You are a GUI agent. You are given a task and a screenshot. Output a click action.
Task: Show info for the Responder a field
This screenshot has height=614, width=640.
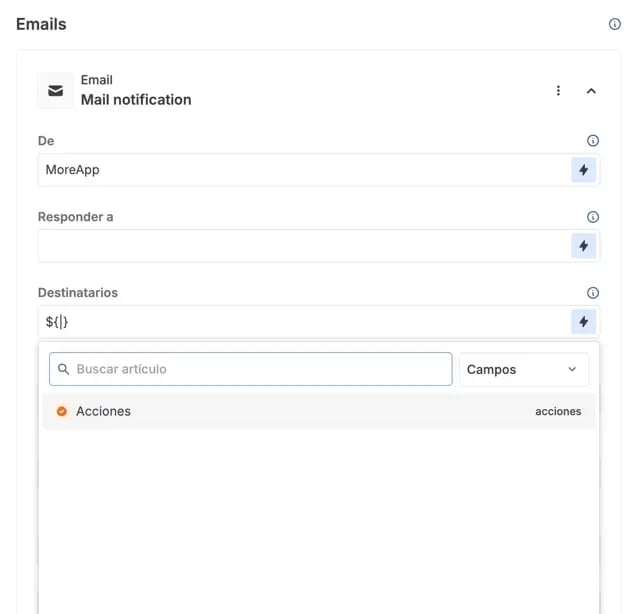(x=593, y=217)
